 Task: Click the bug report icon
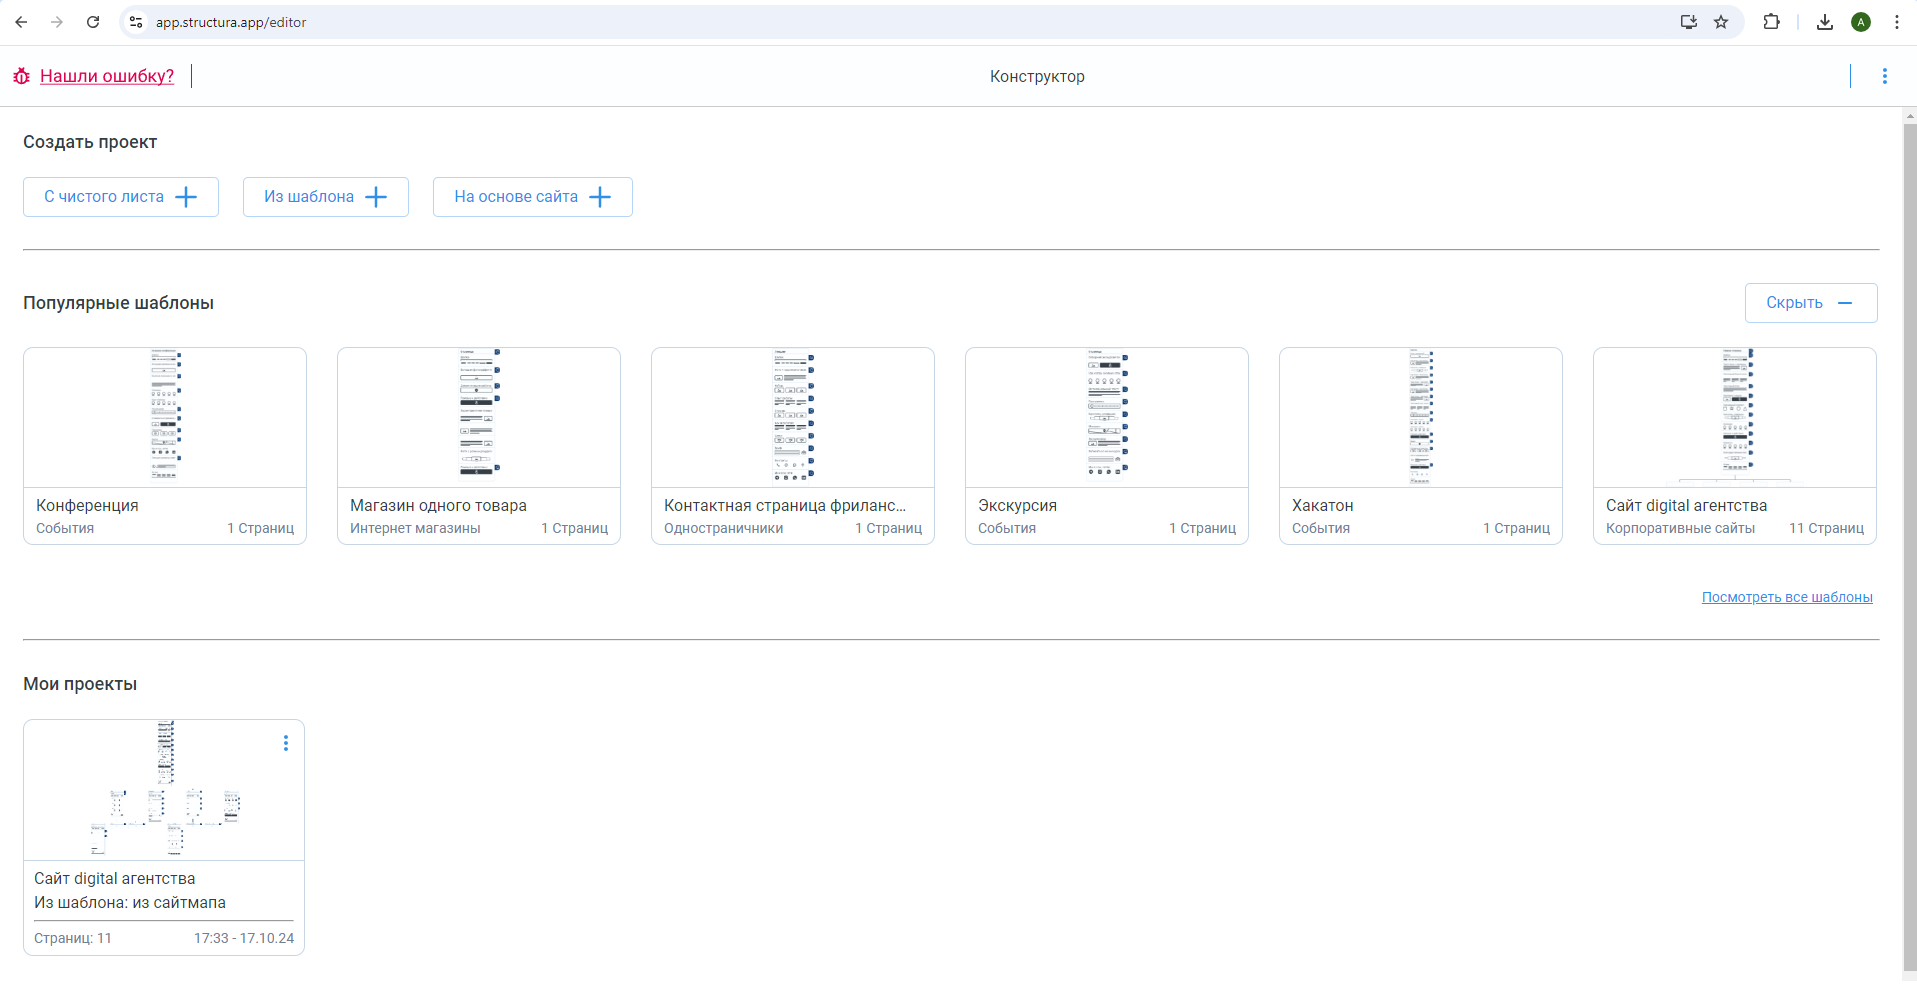[x=21, y=76]
